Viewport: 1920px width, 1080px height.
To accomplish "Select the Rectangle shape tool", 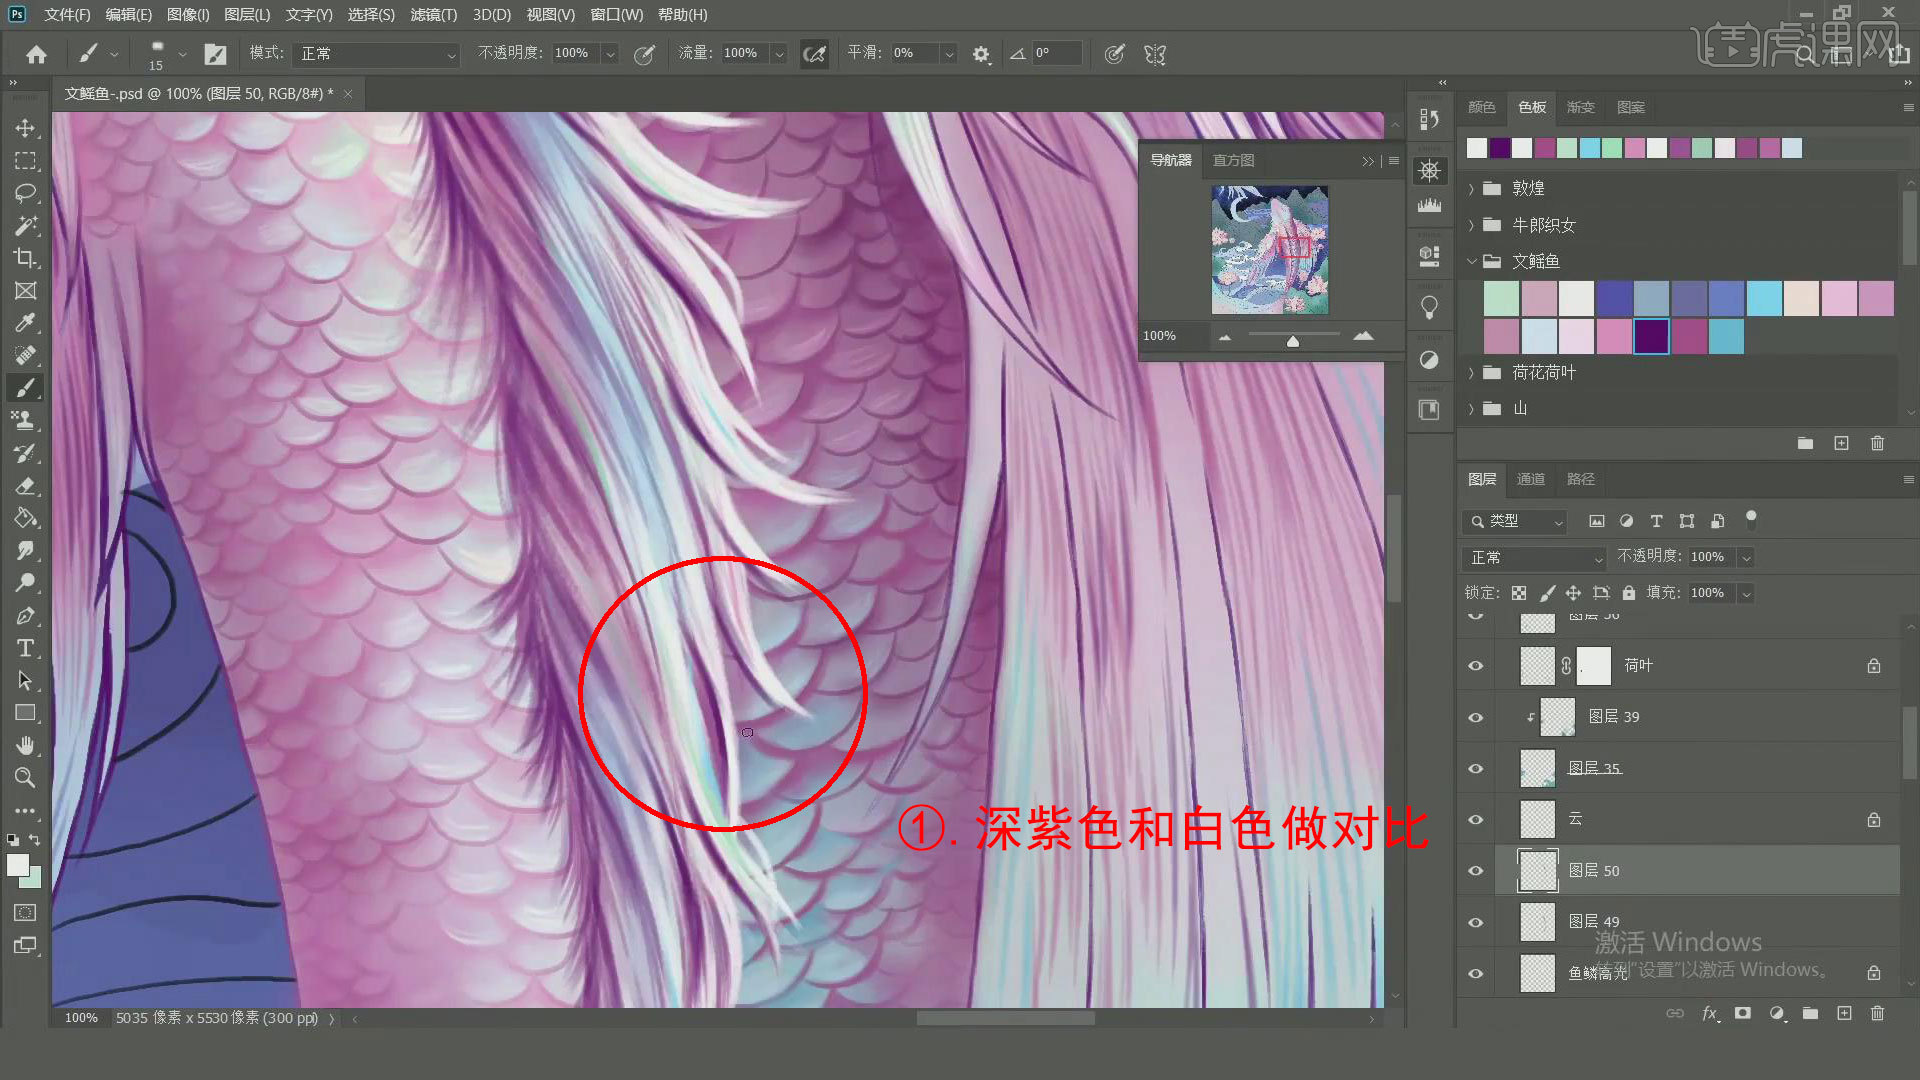I will pos(25,713).
